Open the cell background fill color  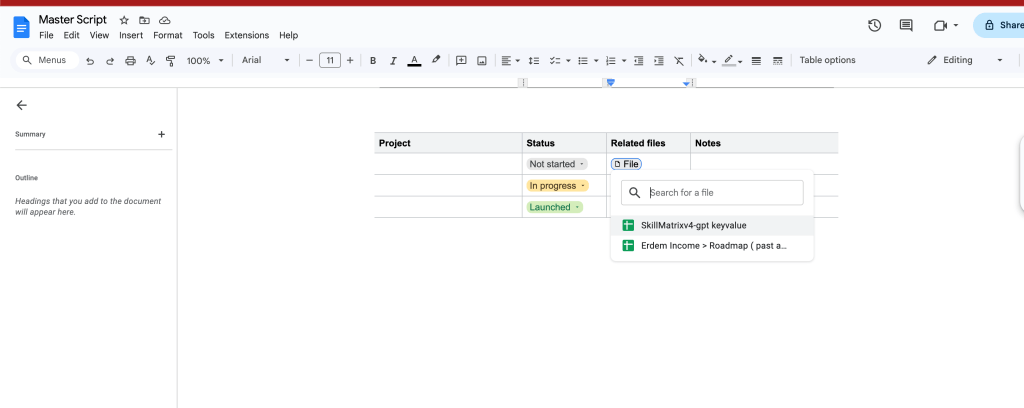click(707, 60)
